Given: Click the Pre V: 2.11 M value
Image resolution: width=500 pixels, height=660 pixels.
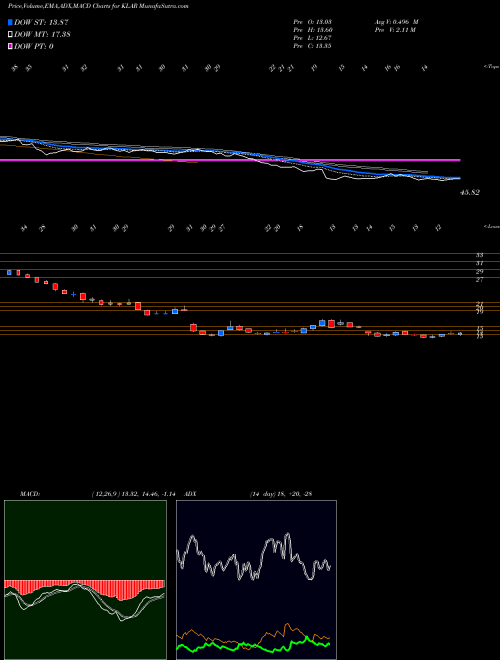Looking at the screenshot, I should point(395,30).
